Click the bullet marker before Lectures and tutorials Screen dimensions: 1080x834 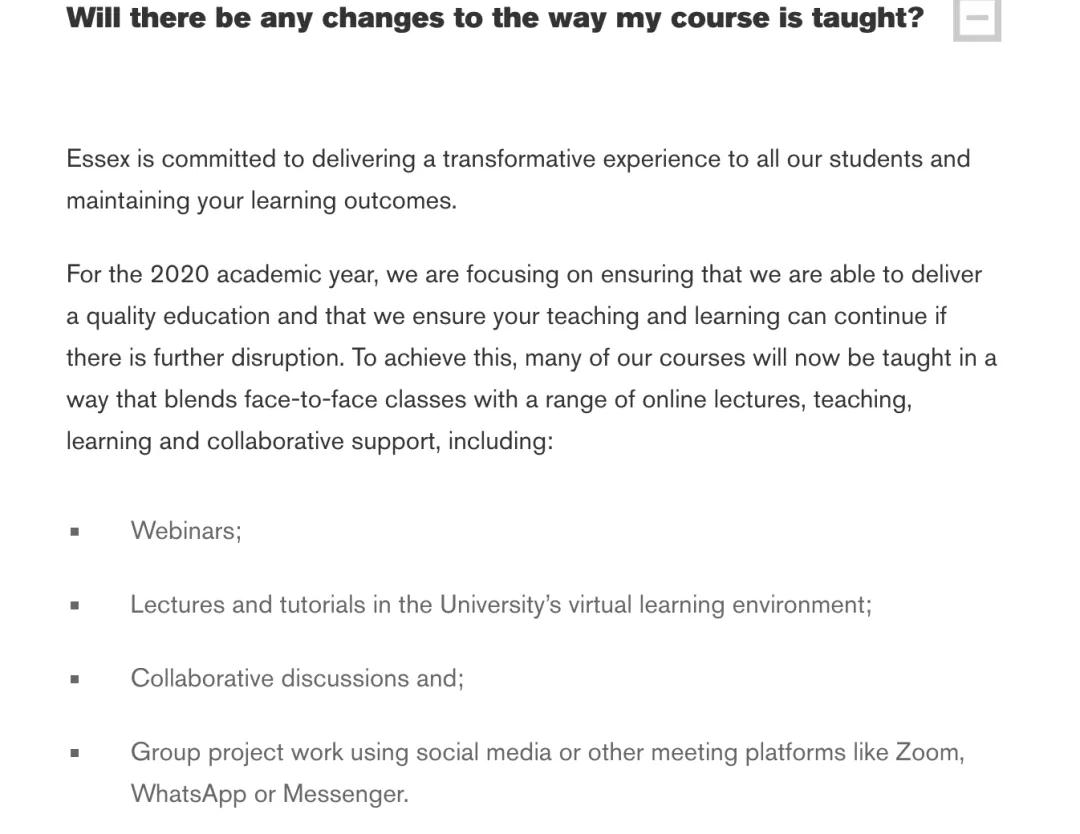click(x=75, y=606)
